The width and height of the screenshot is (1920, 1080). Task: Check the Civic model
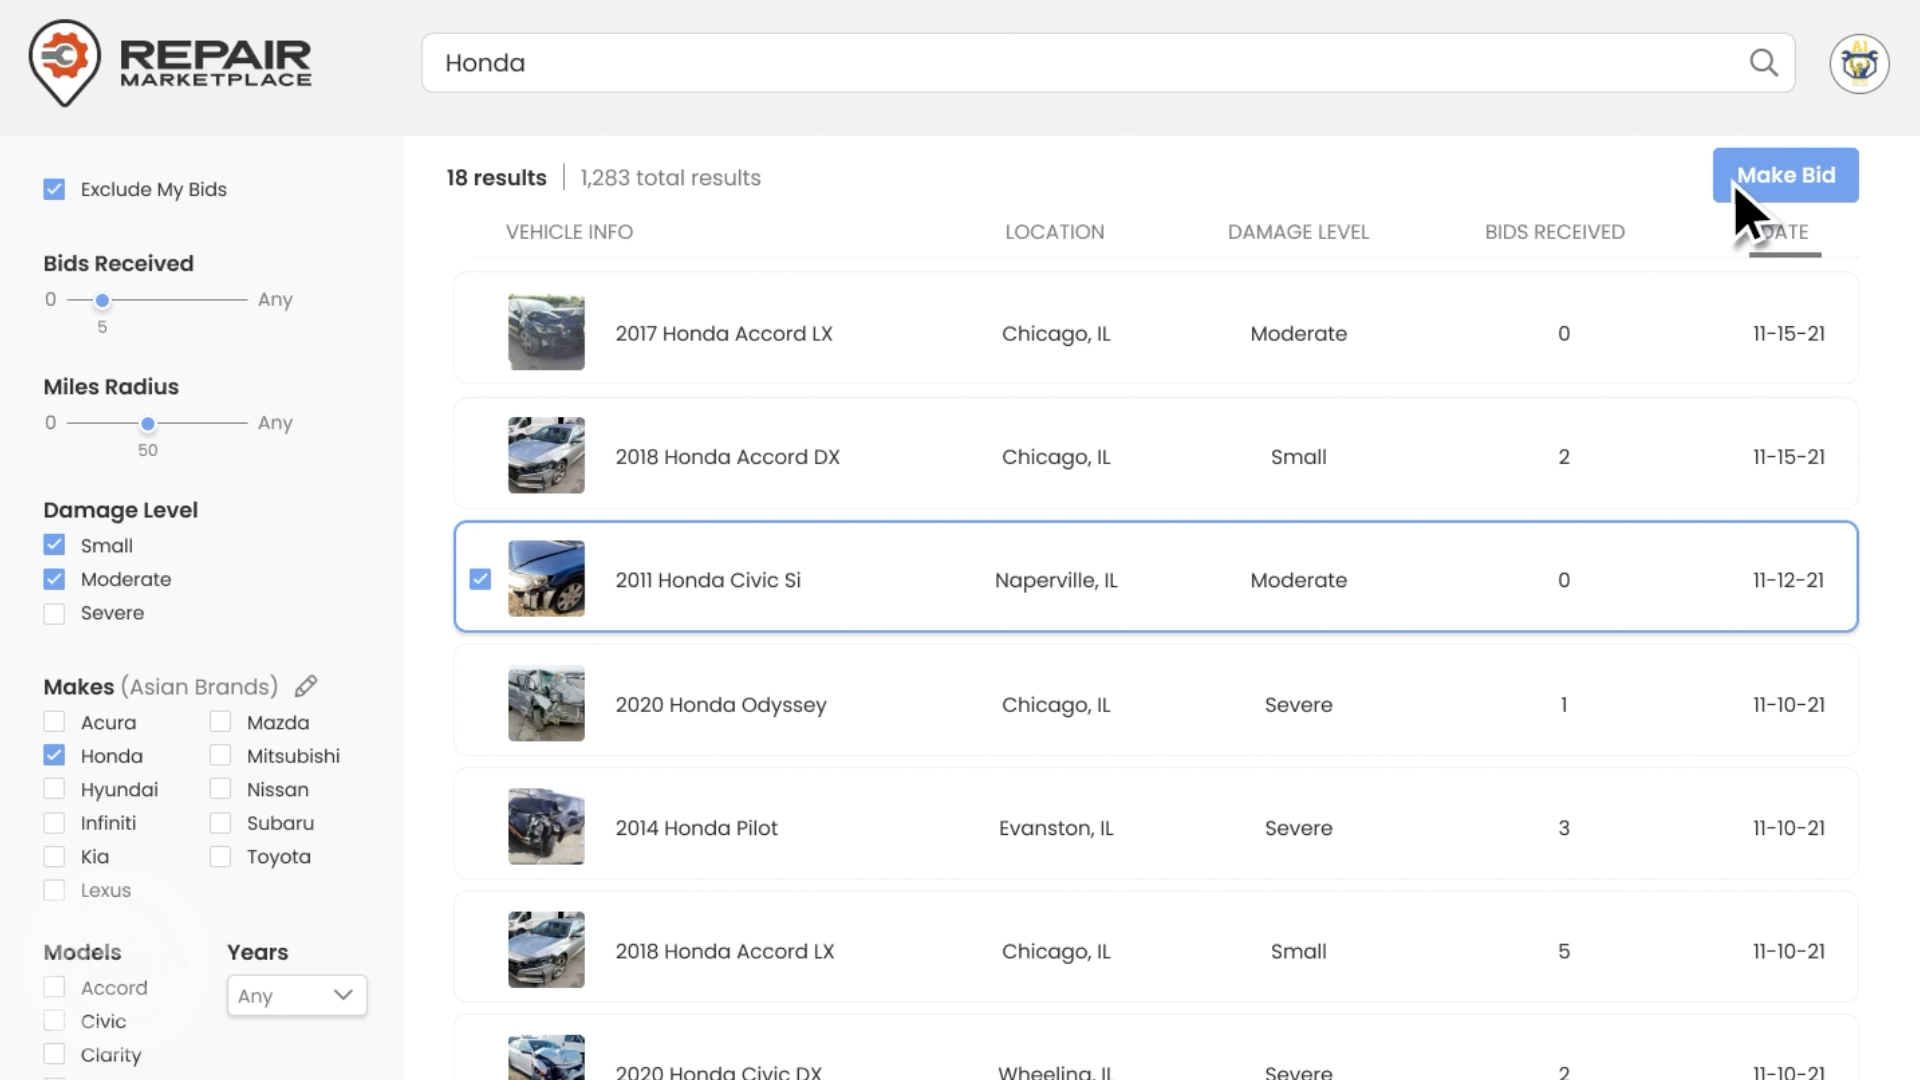tap(54, 1021)
